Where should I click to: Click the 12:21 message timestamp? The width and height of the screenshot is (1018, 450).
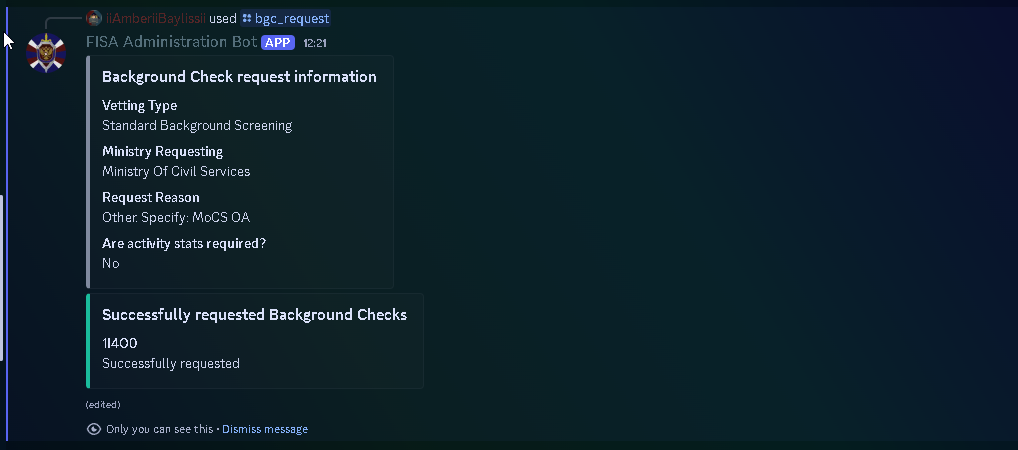coord(315,44)
